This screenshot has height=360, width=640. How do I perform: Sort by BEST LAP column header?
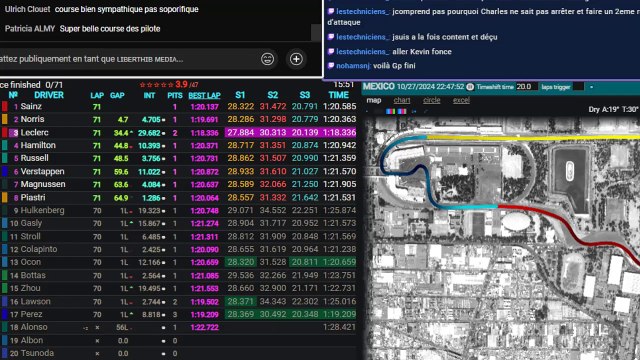click(204, 96)
